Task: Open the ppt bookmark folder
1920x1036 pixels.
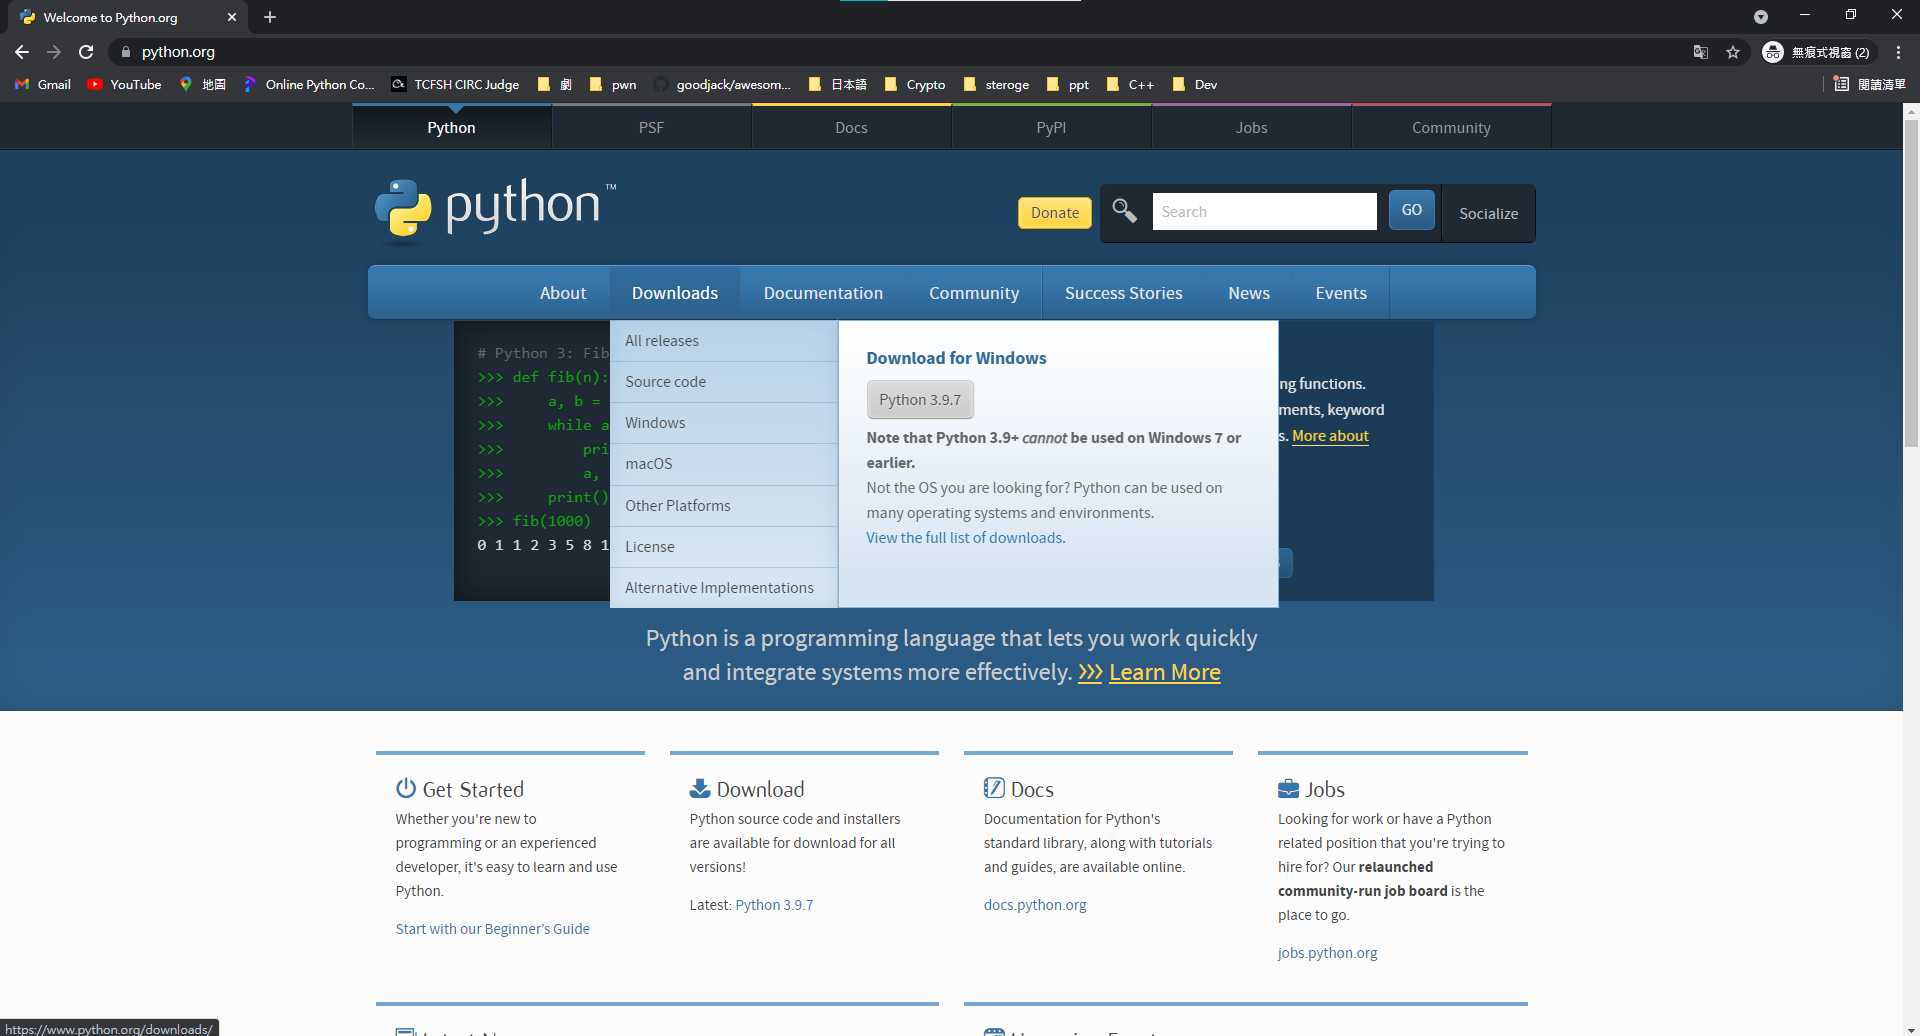Action: (1068, 85)
